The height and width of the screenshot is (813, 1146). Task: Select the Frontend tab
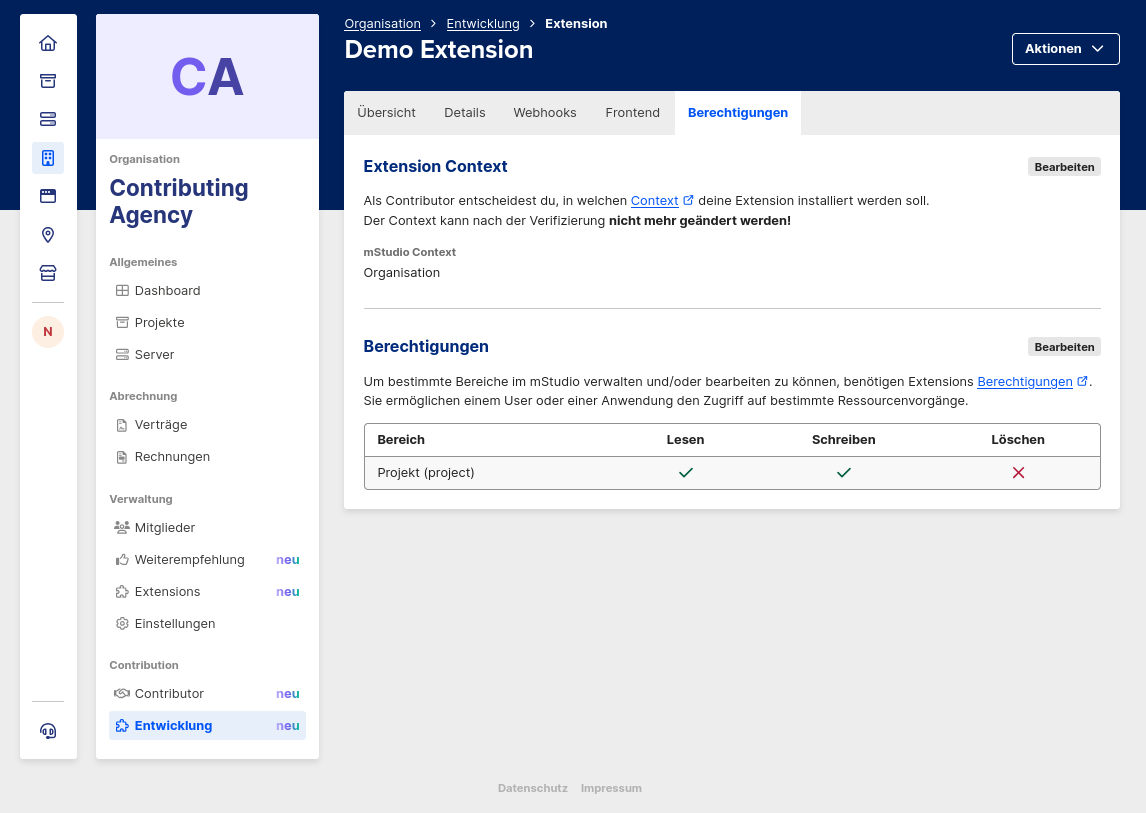point(632,113)
